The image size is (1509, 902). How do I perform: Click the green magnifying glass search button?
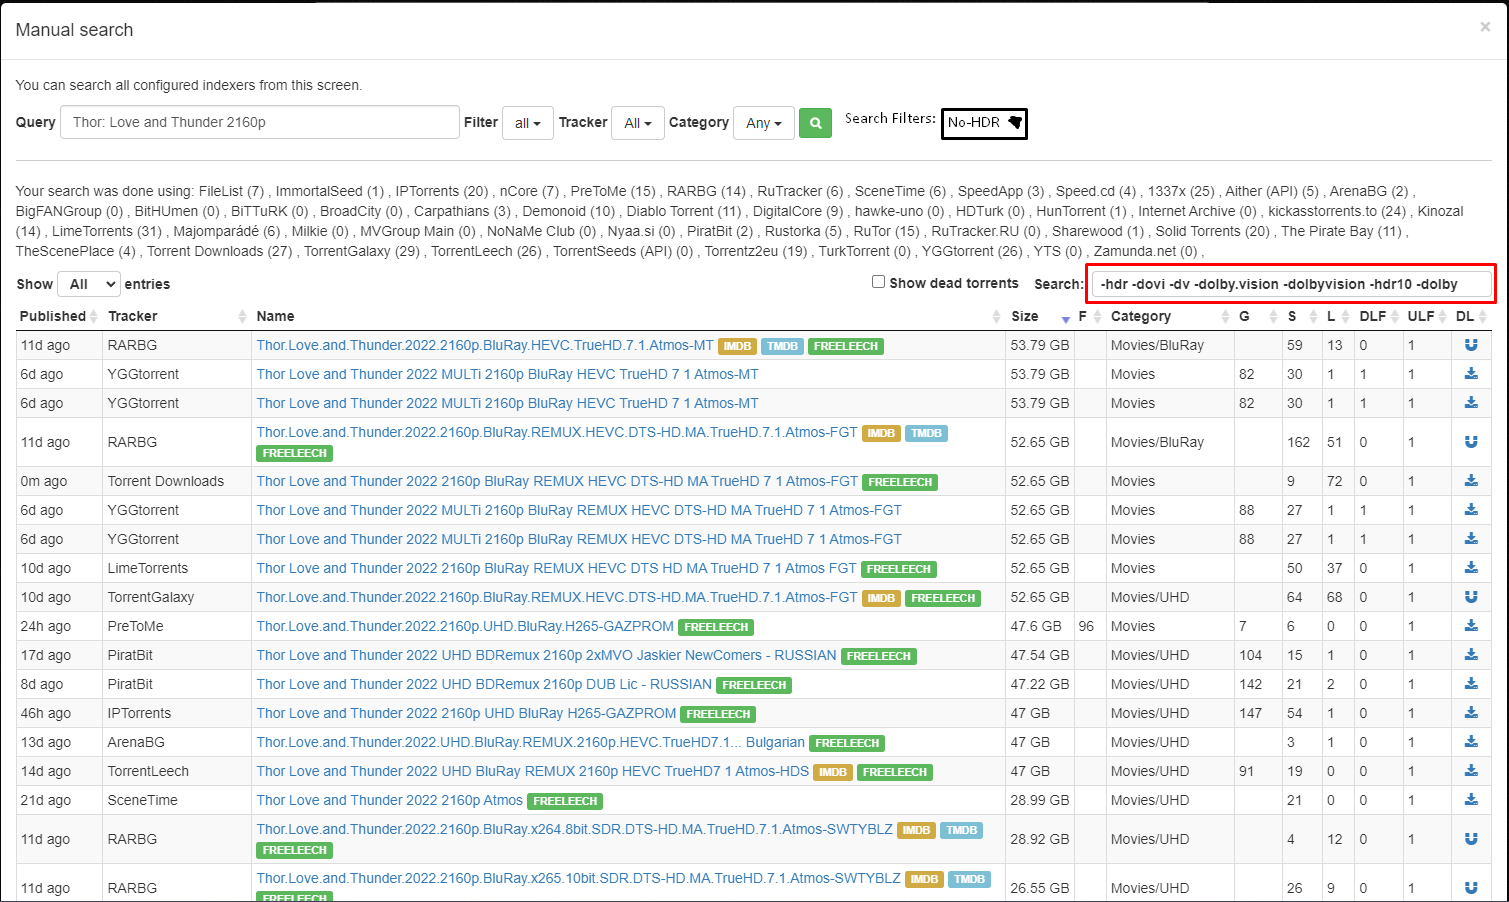click(815, 122)
